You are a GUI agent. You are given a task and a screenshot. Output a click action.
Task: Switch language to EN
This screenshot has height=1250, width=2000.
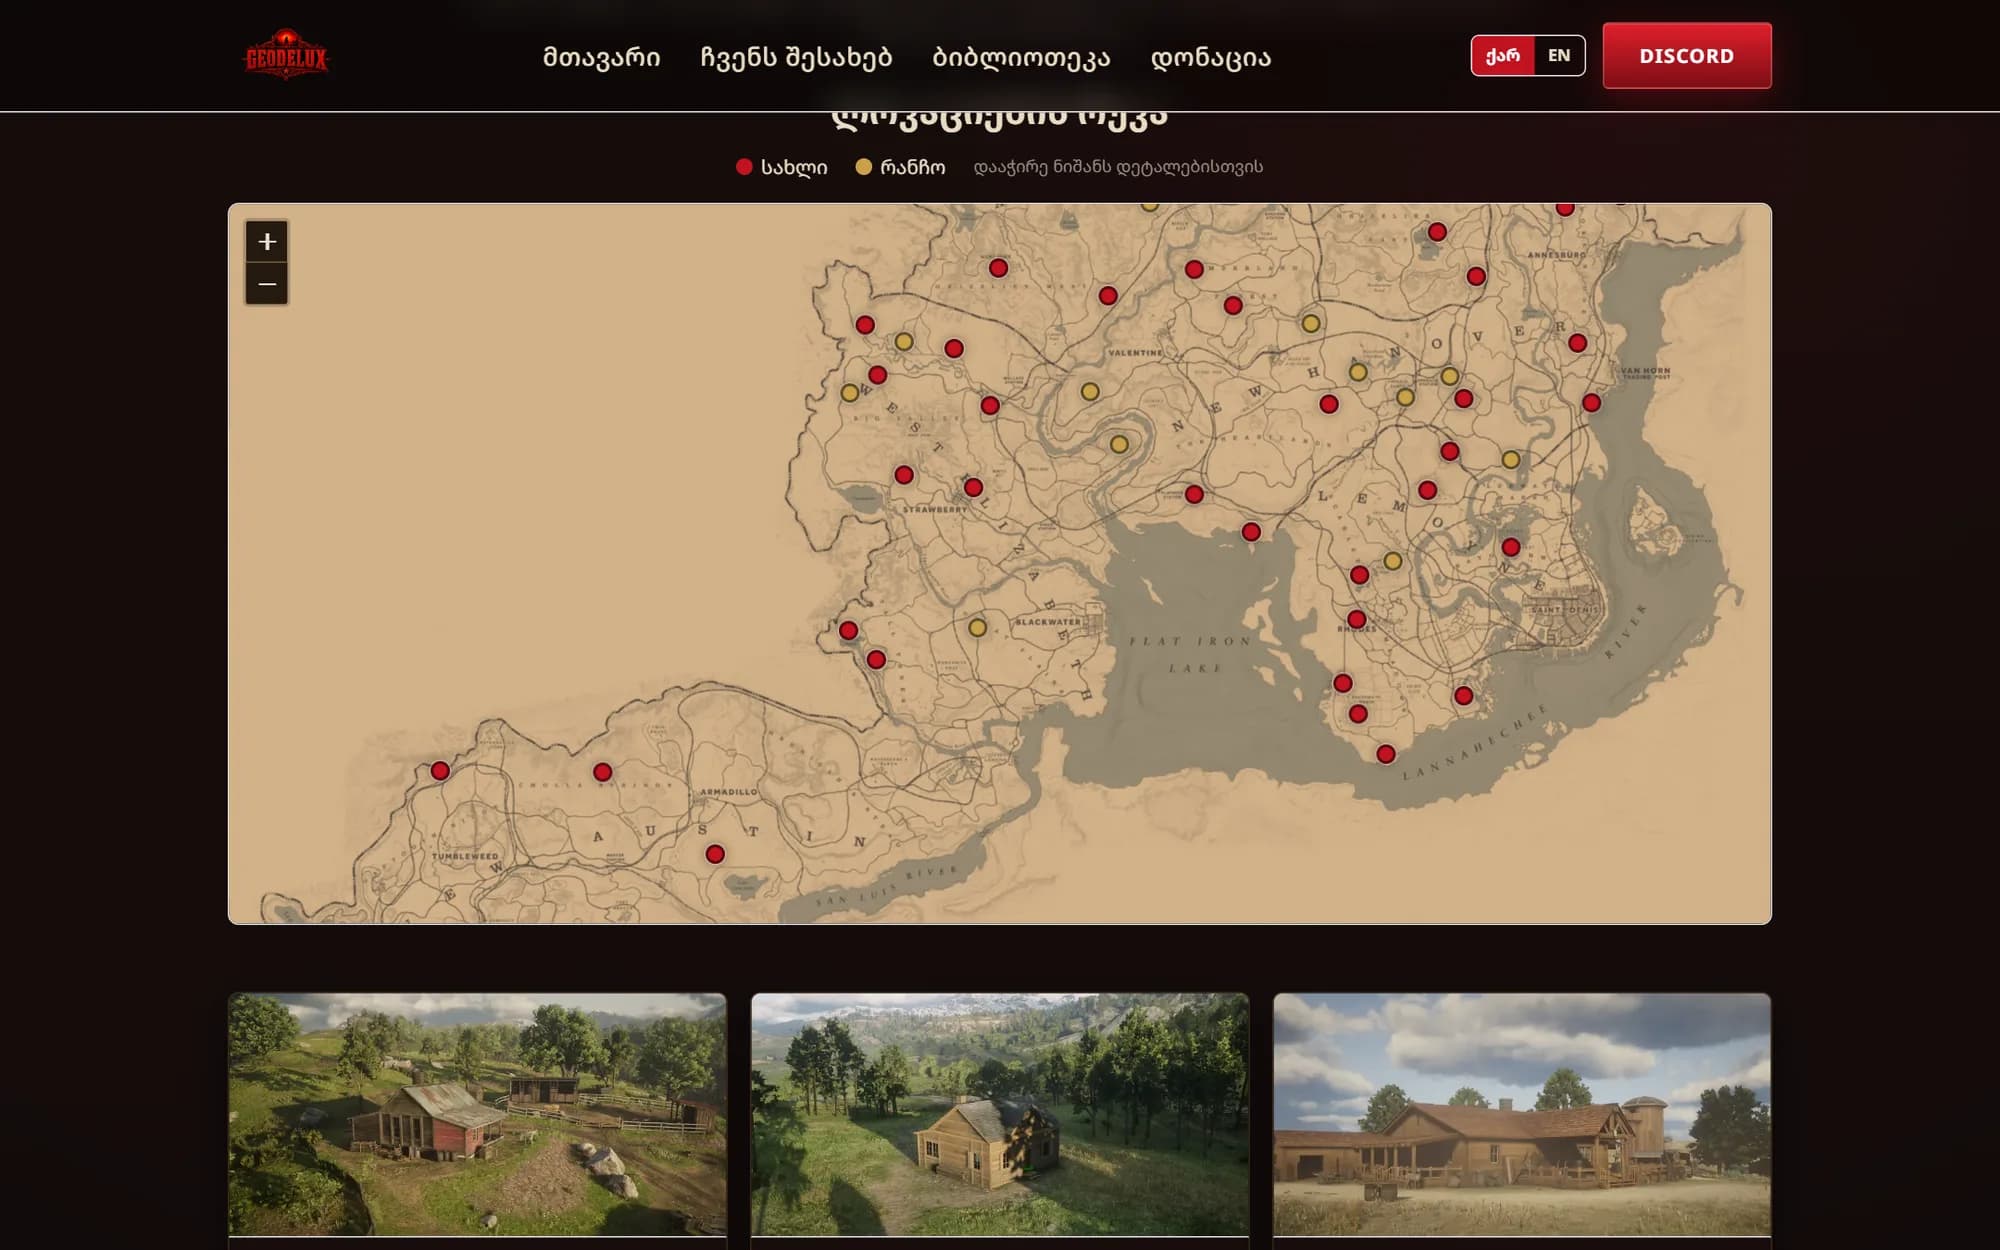[x=1559, y=56]
